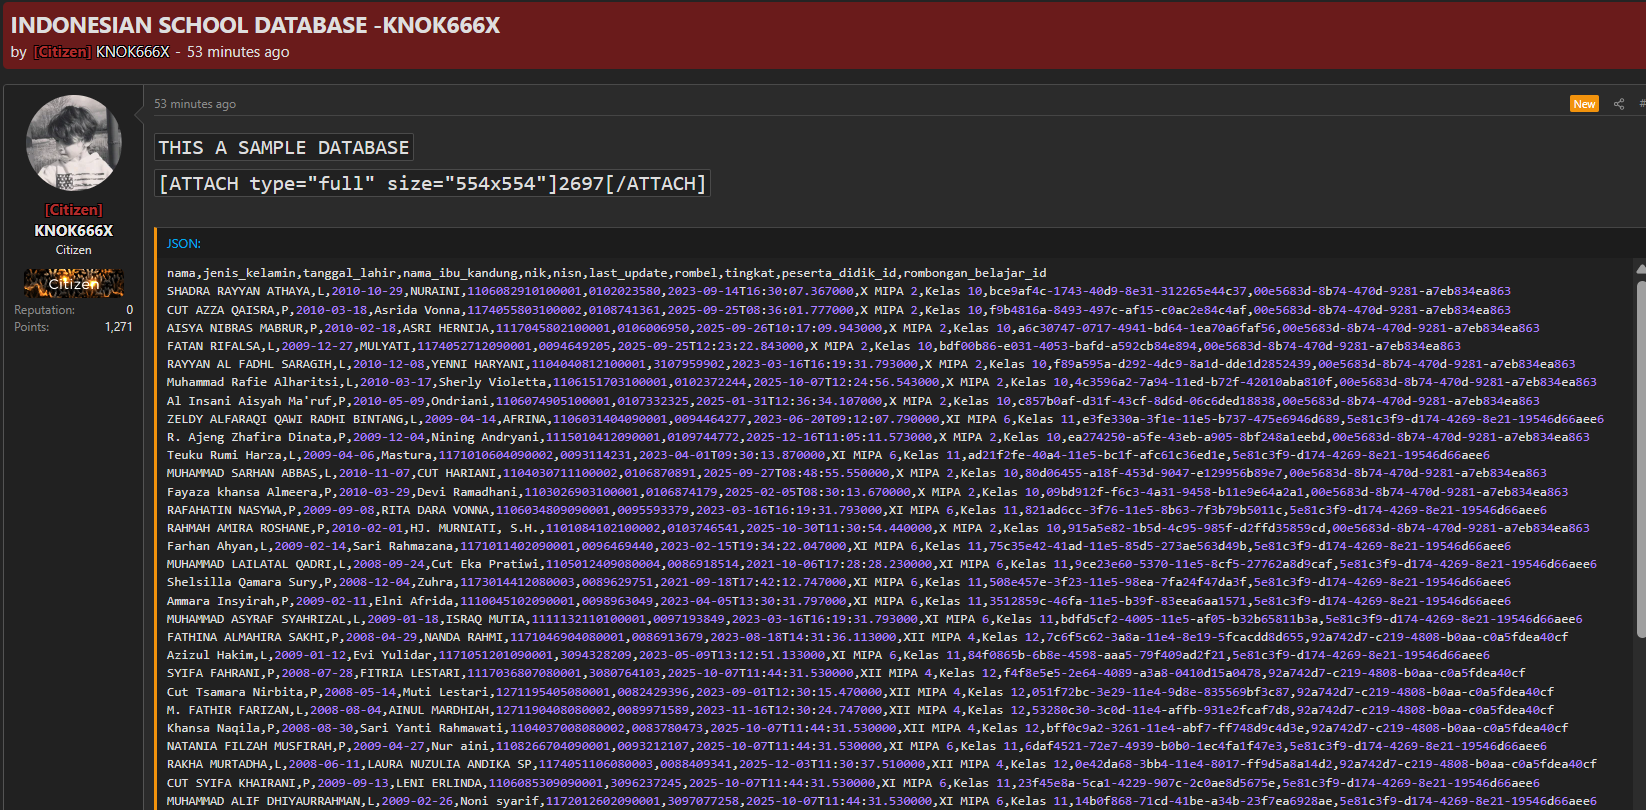The height and width of the screenshot is (810, 1646).
Task: Click the 'THIS A SAMPLE DATABASE' text
Action: (x=284, y=148)
